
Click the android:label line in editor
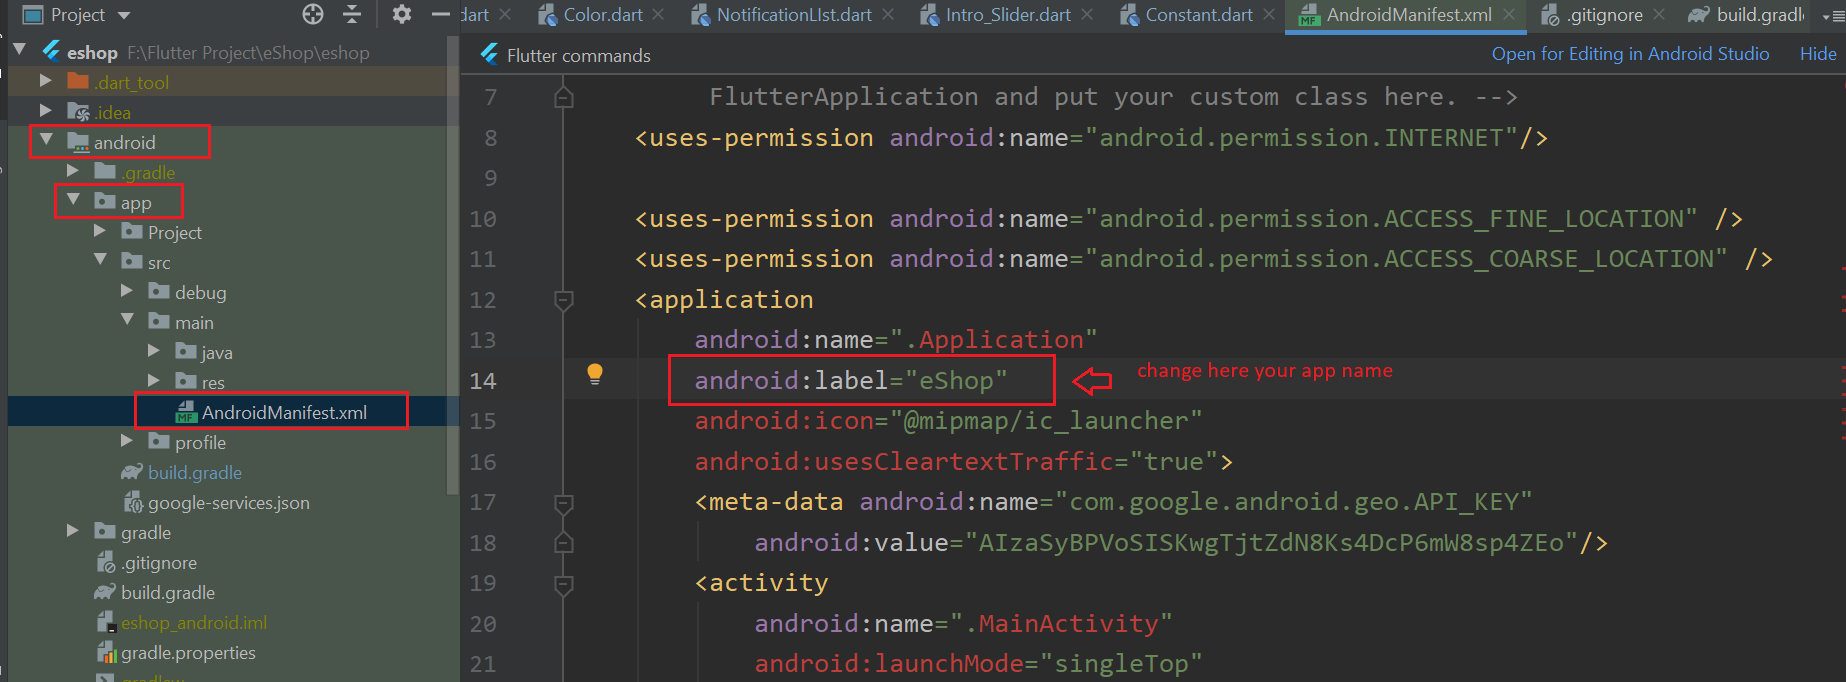click(850, 381)
